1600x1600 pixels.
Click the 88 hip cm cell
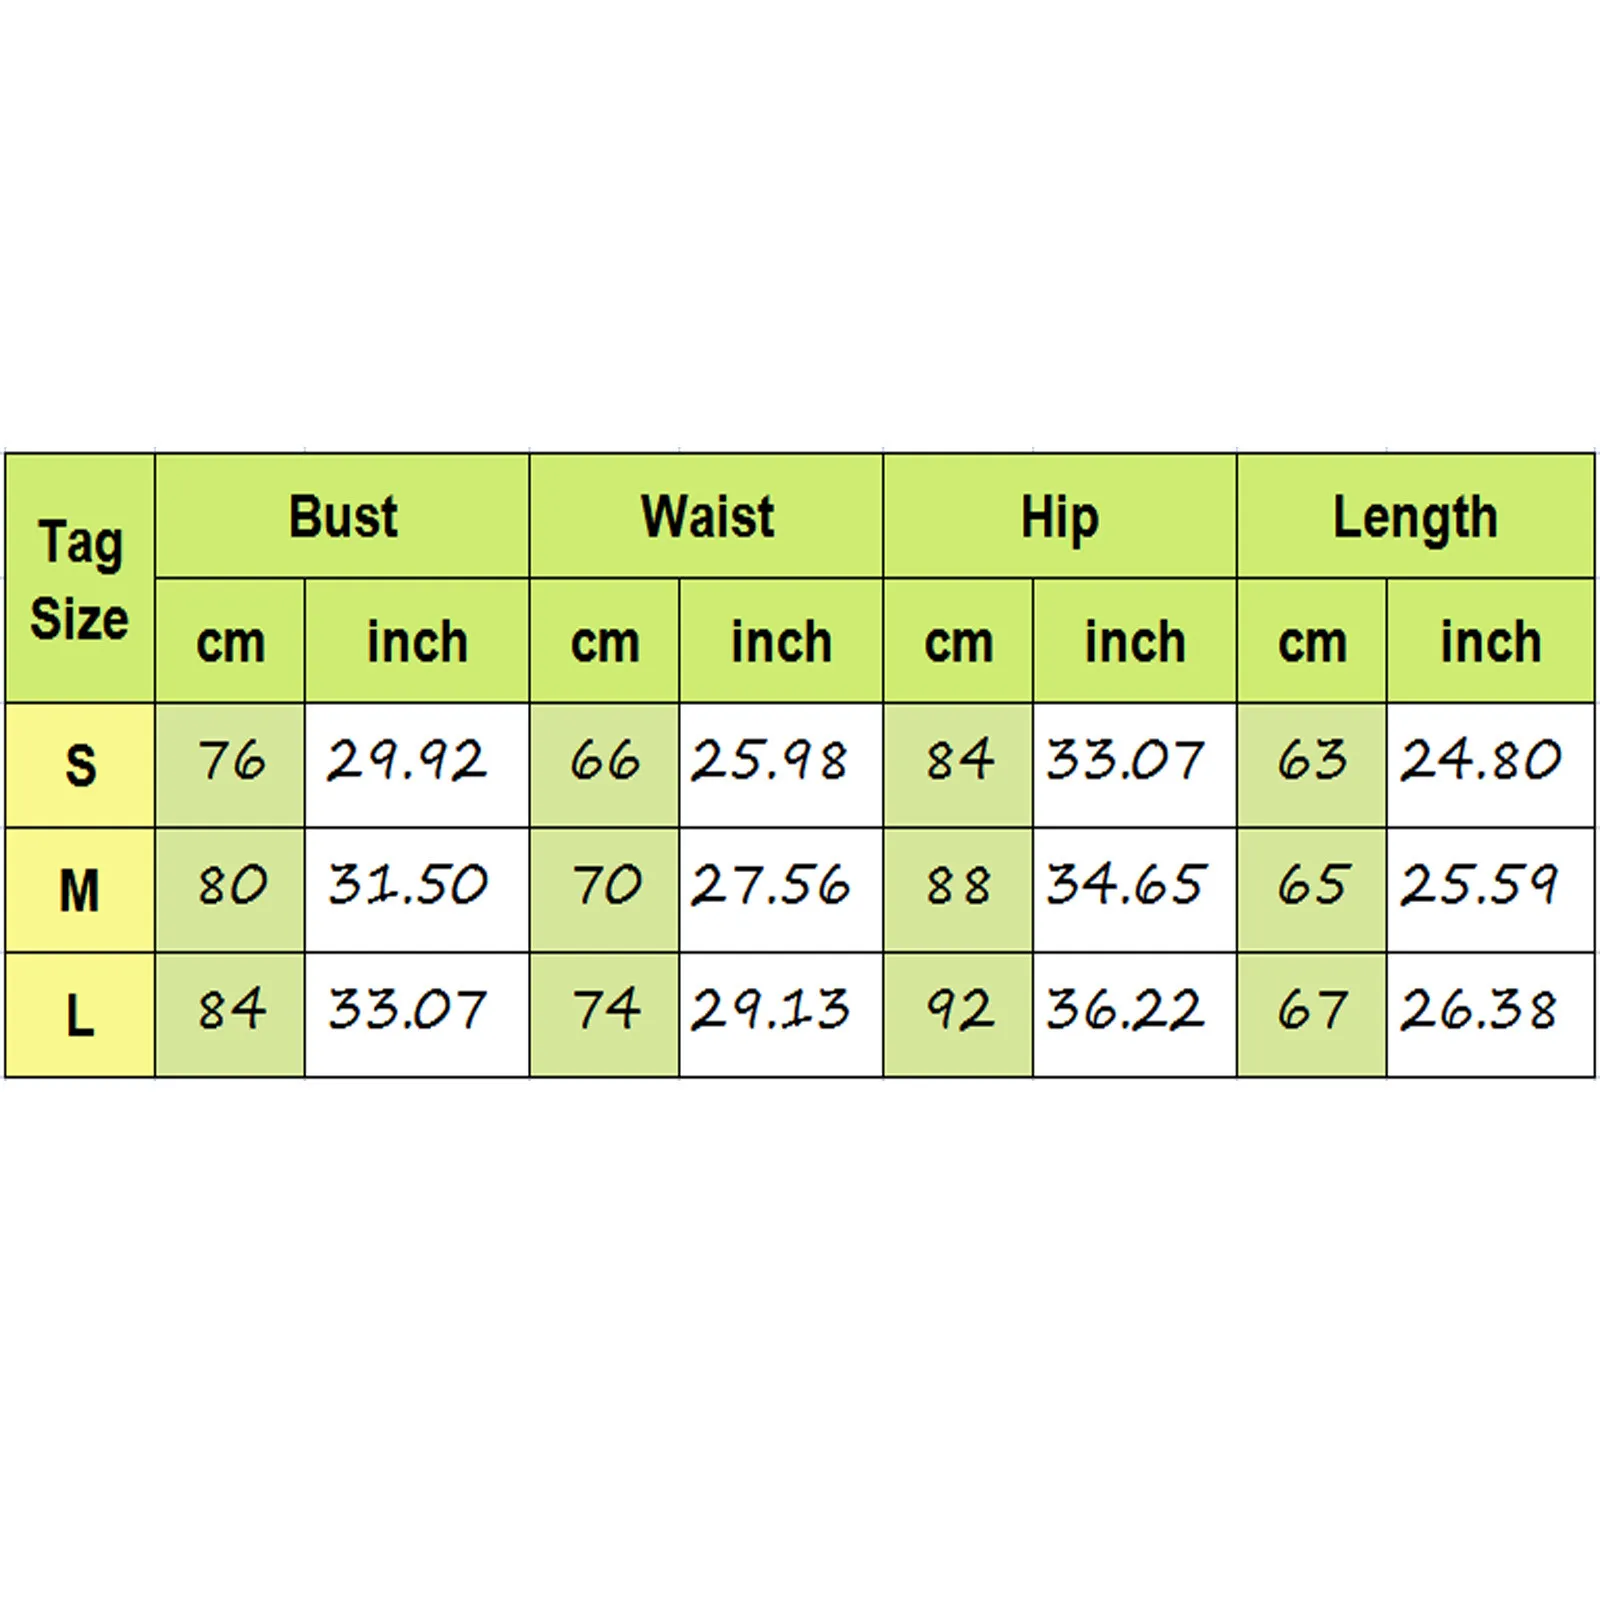[x=958, y=886]
